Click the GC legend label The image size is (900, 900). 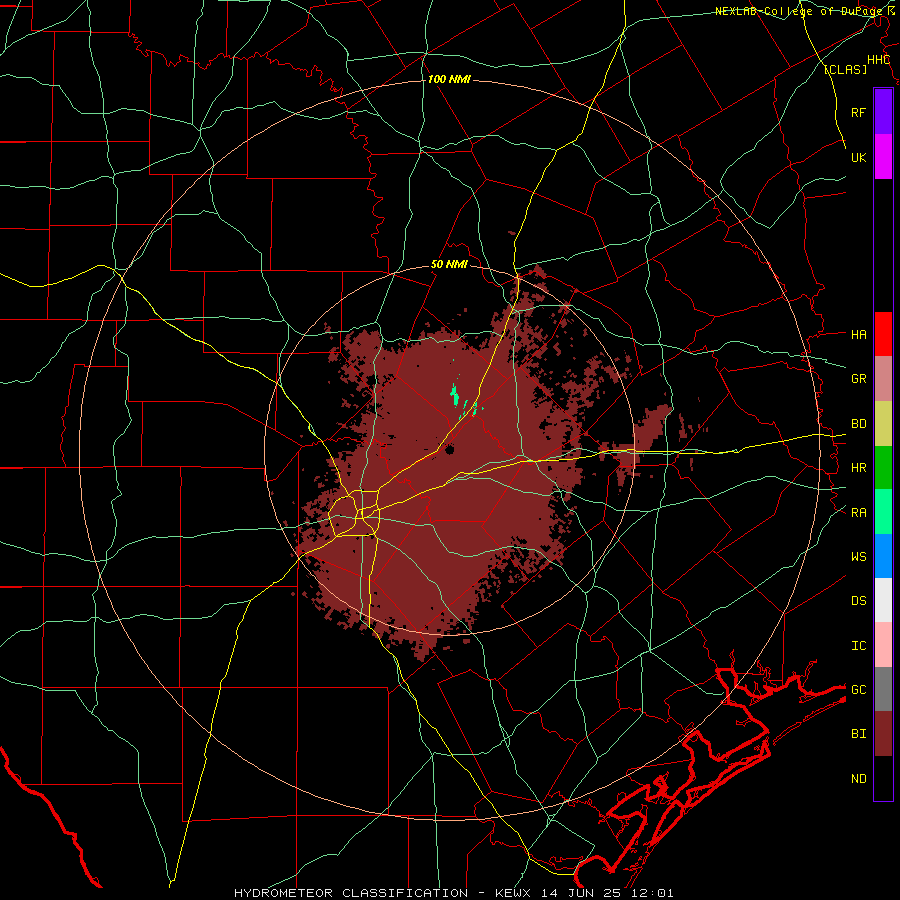858,689
